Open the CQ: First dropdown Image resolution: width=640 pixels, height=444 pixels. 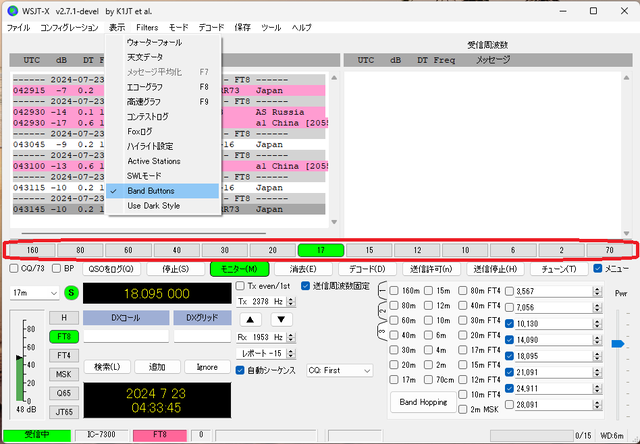[340, 371]
